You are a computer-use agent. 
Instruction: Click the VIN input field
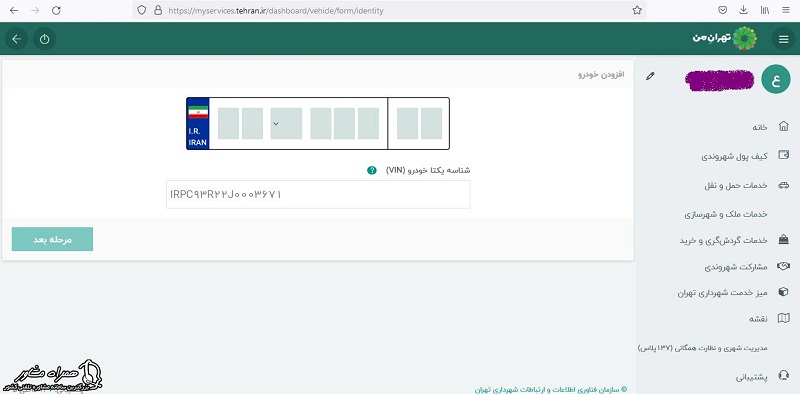[318, 194]
